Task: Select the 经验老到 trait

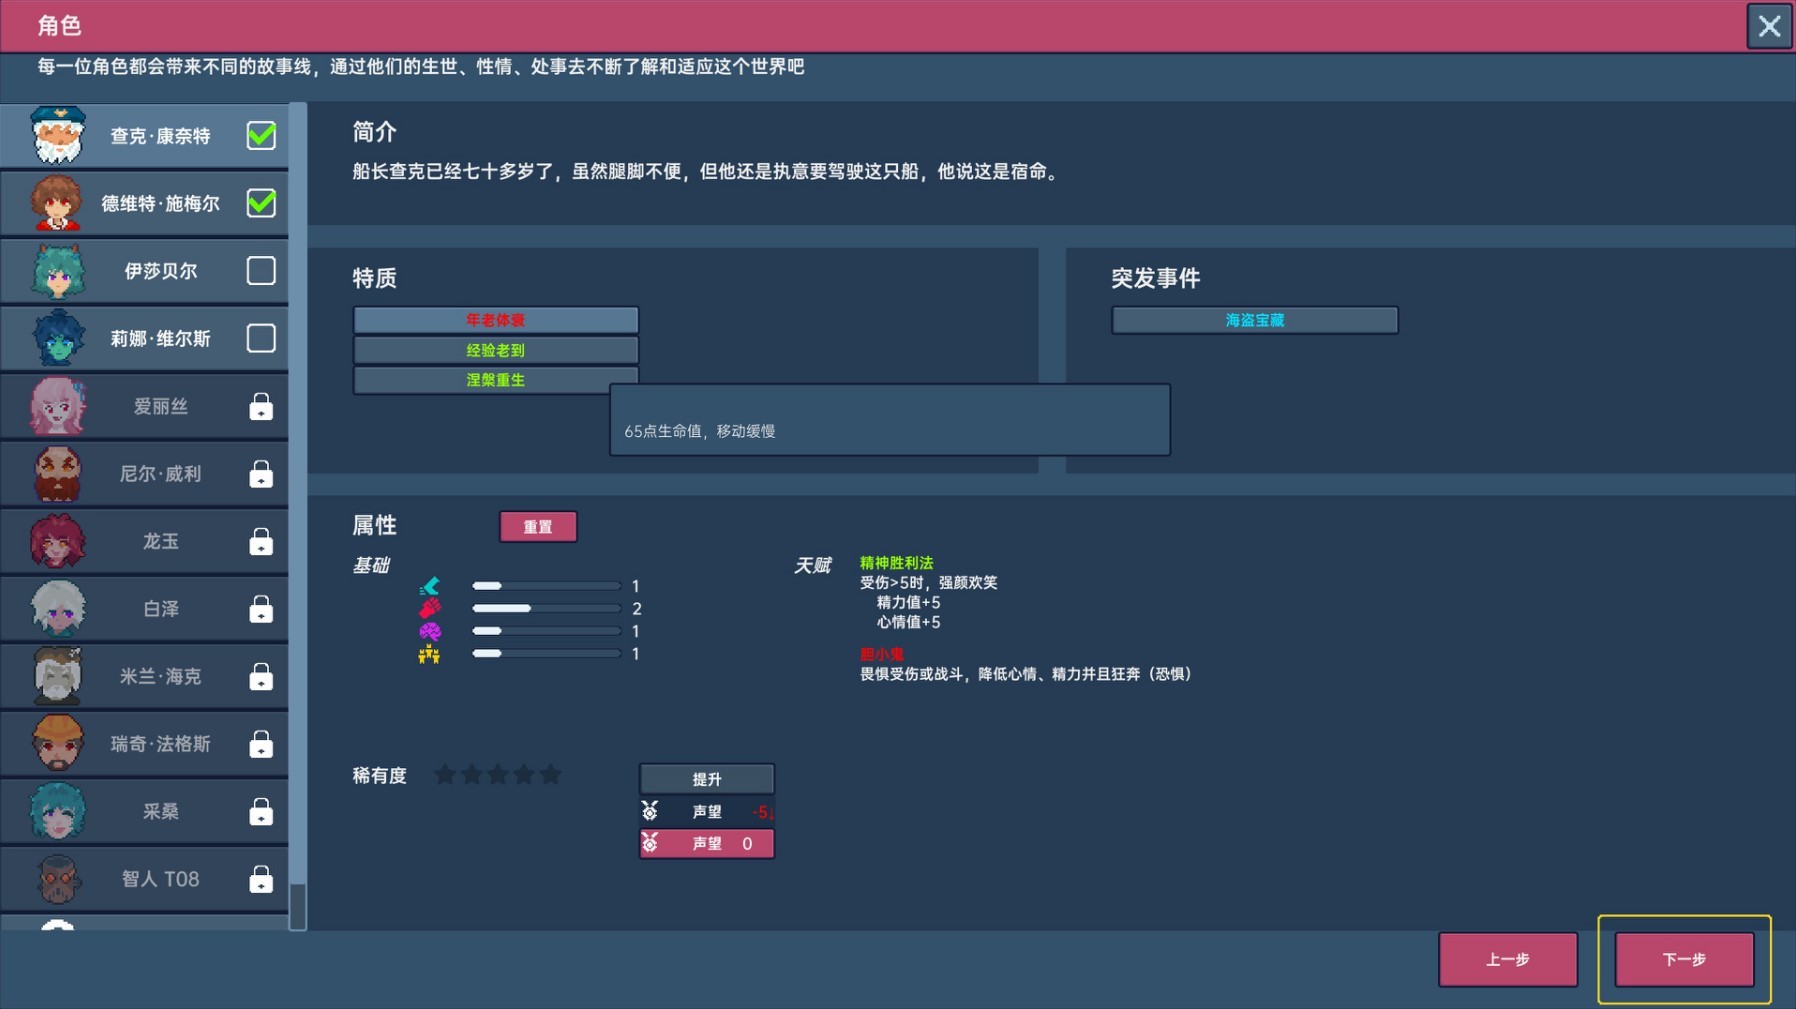Action: 496,350
